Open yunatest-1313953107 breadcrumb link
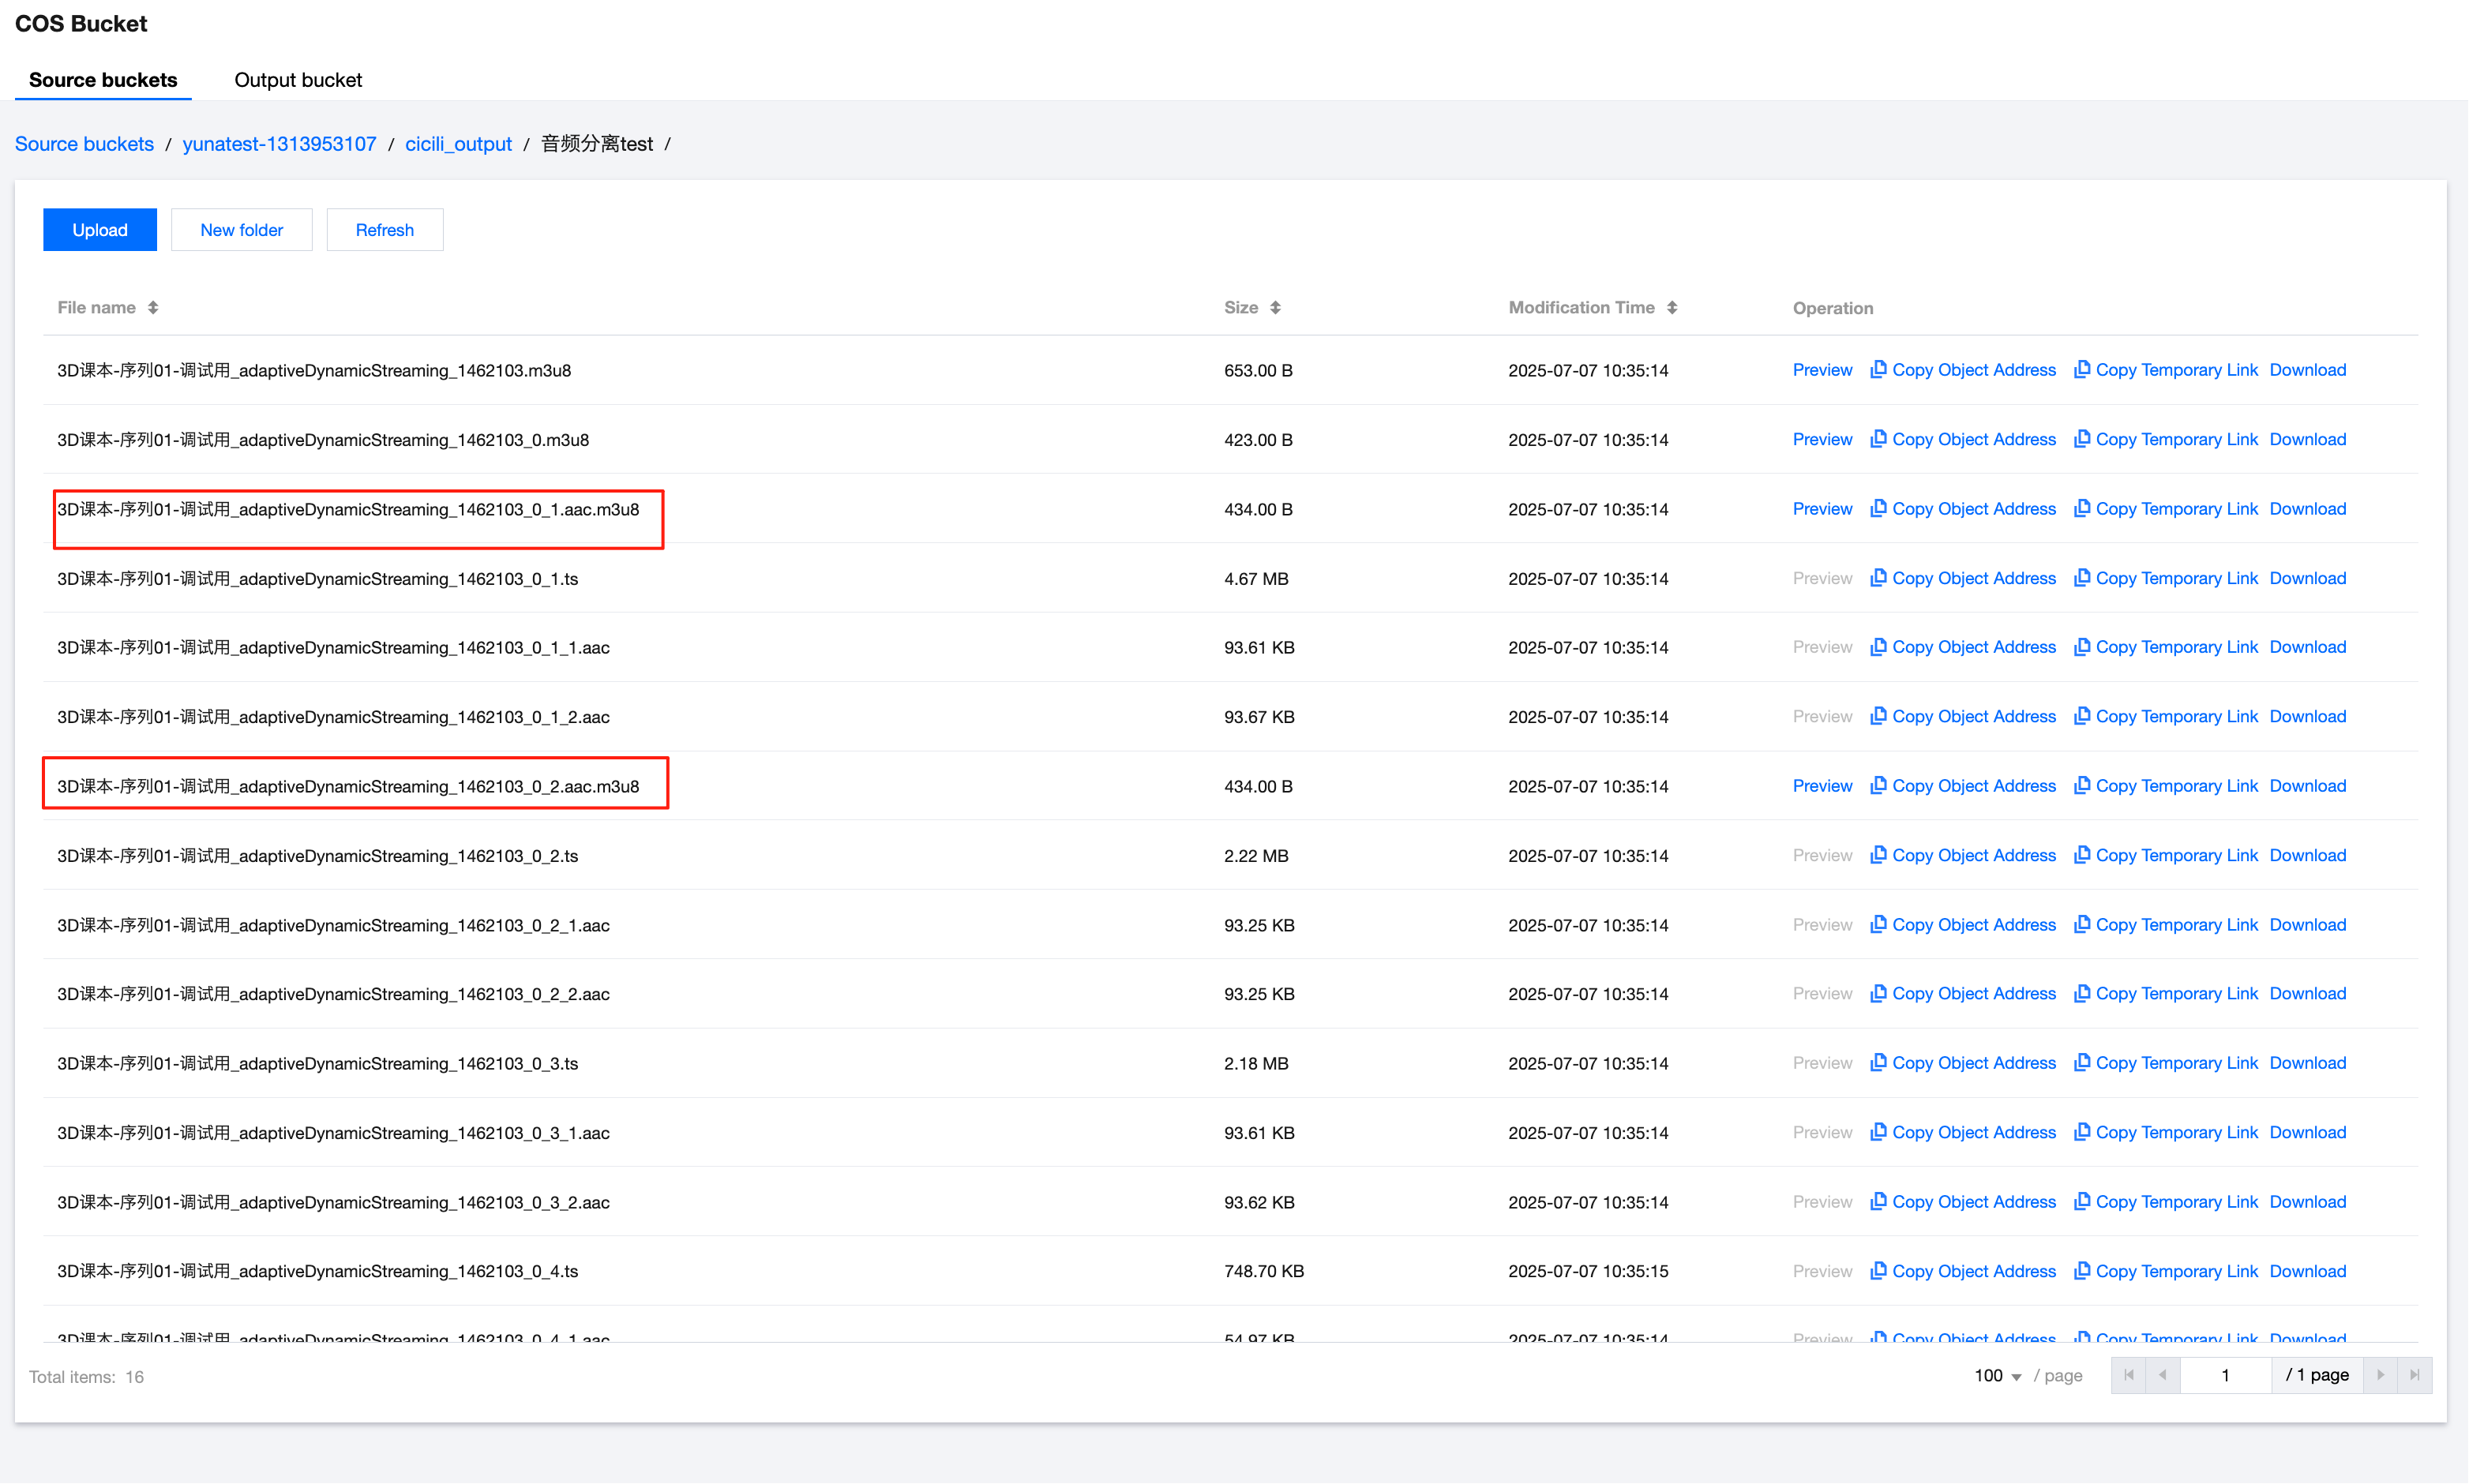 point(279,144)
